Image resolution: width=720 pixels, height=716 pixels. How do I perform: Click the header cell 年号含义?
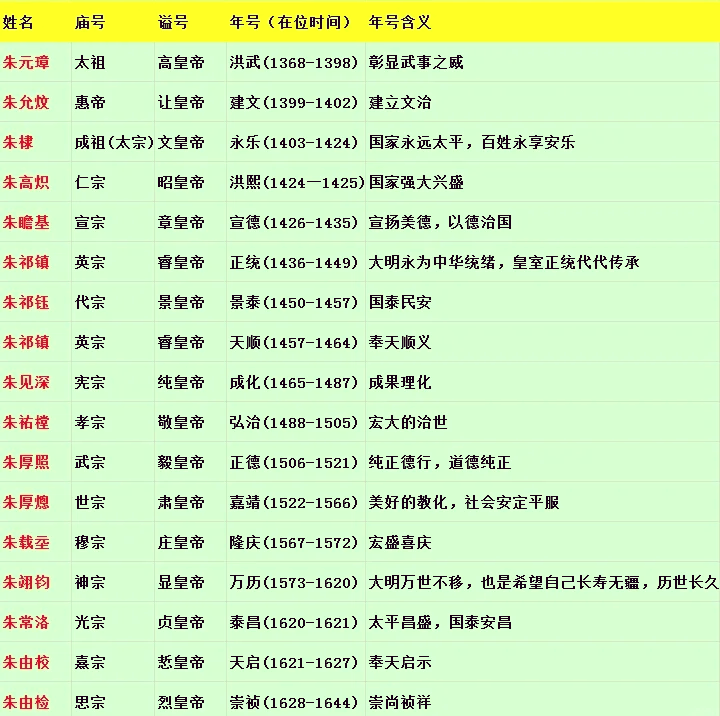coord(399,22)
